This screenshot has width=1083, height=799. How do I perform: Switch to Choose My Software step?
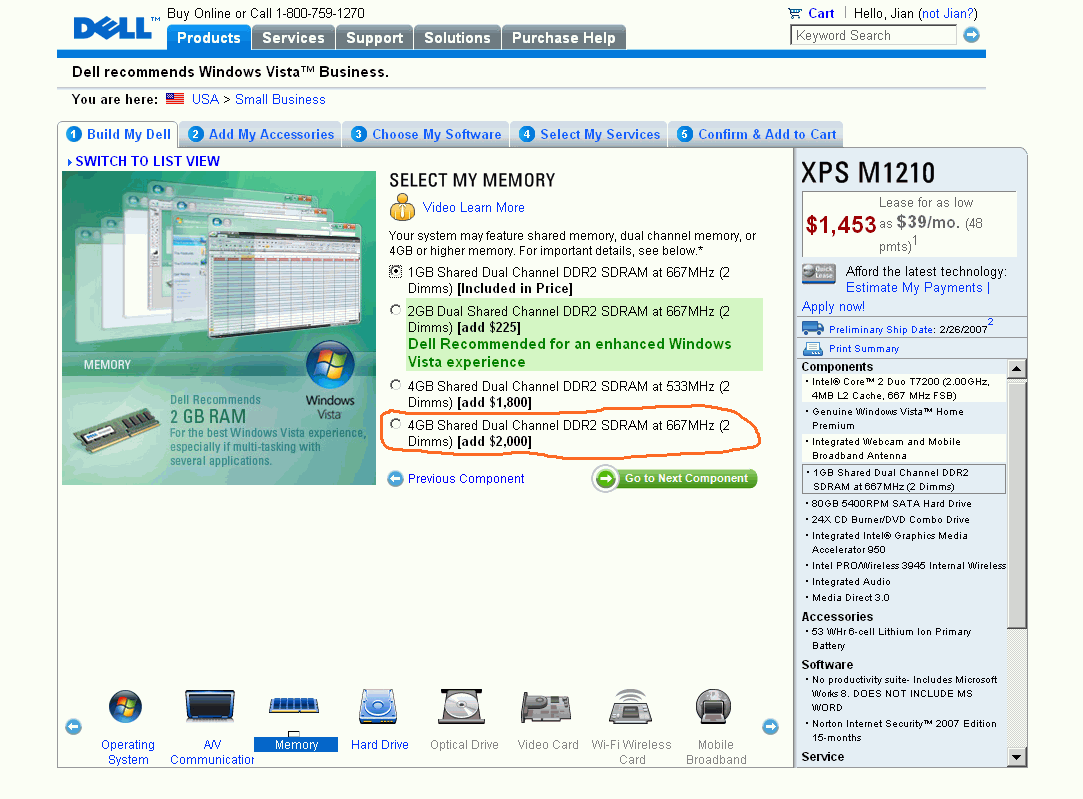coord(426,135)
